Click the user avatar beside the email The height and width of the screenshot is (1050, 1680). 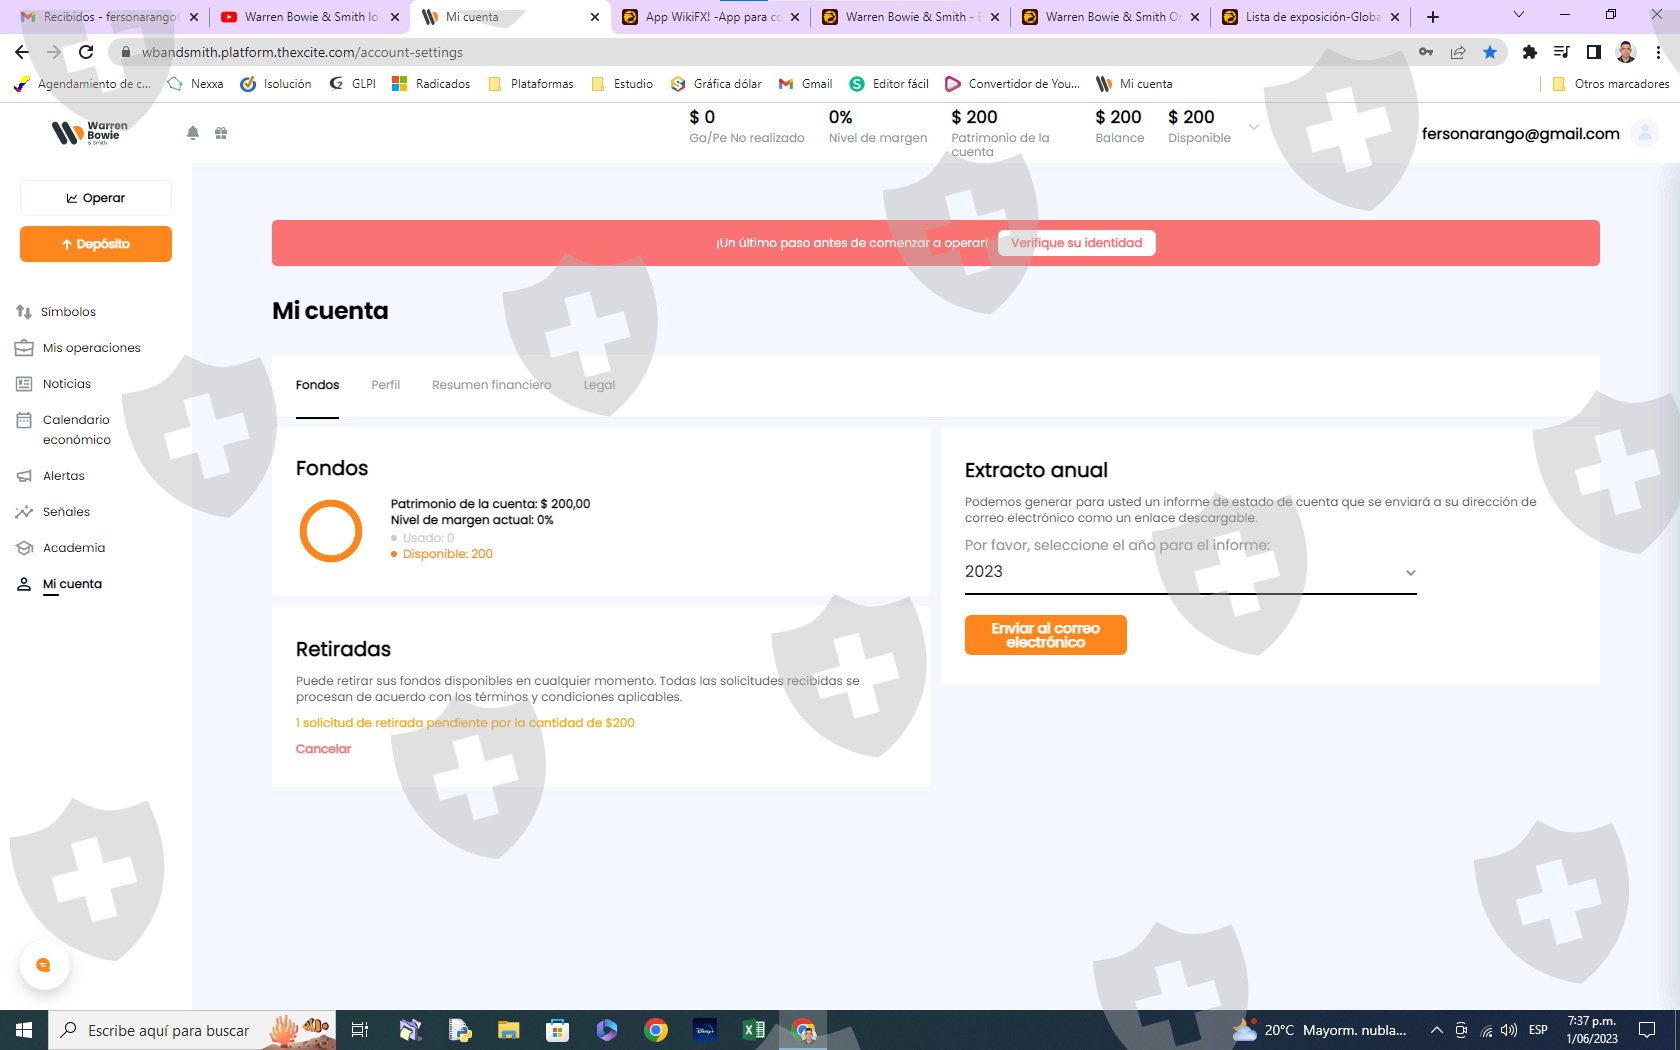1644,133
